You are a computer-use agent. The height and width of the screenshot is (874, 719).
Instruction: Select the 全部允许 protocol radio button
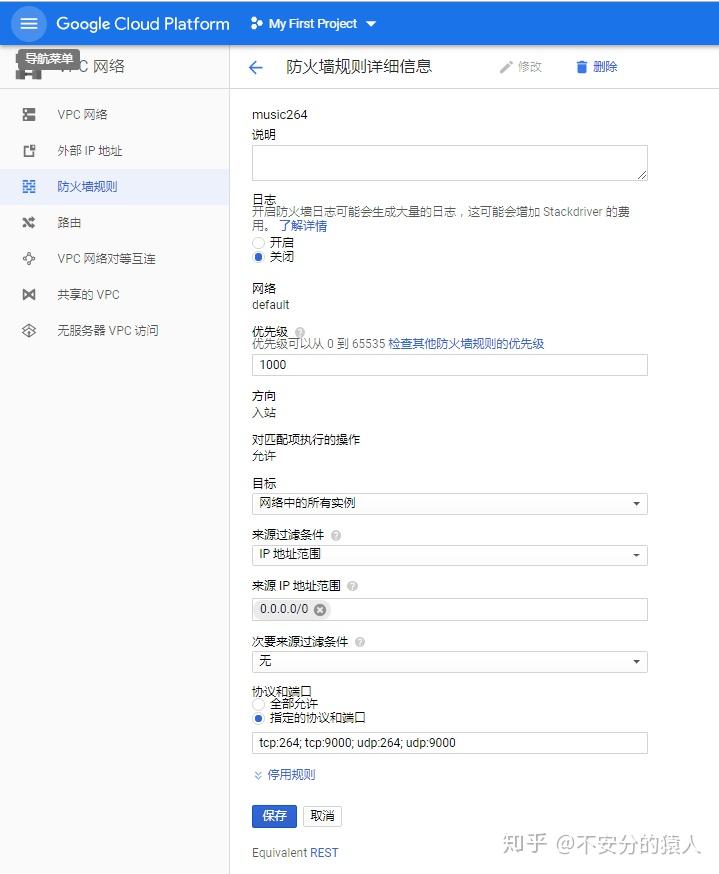coord(258,704)
